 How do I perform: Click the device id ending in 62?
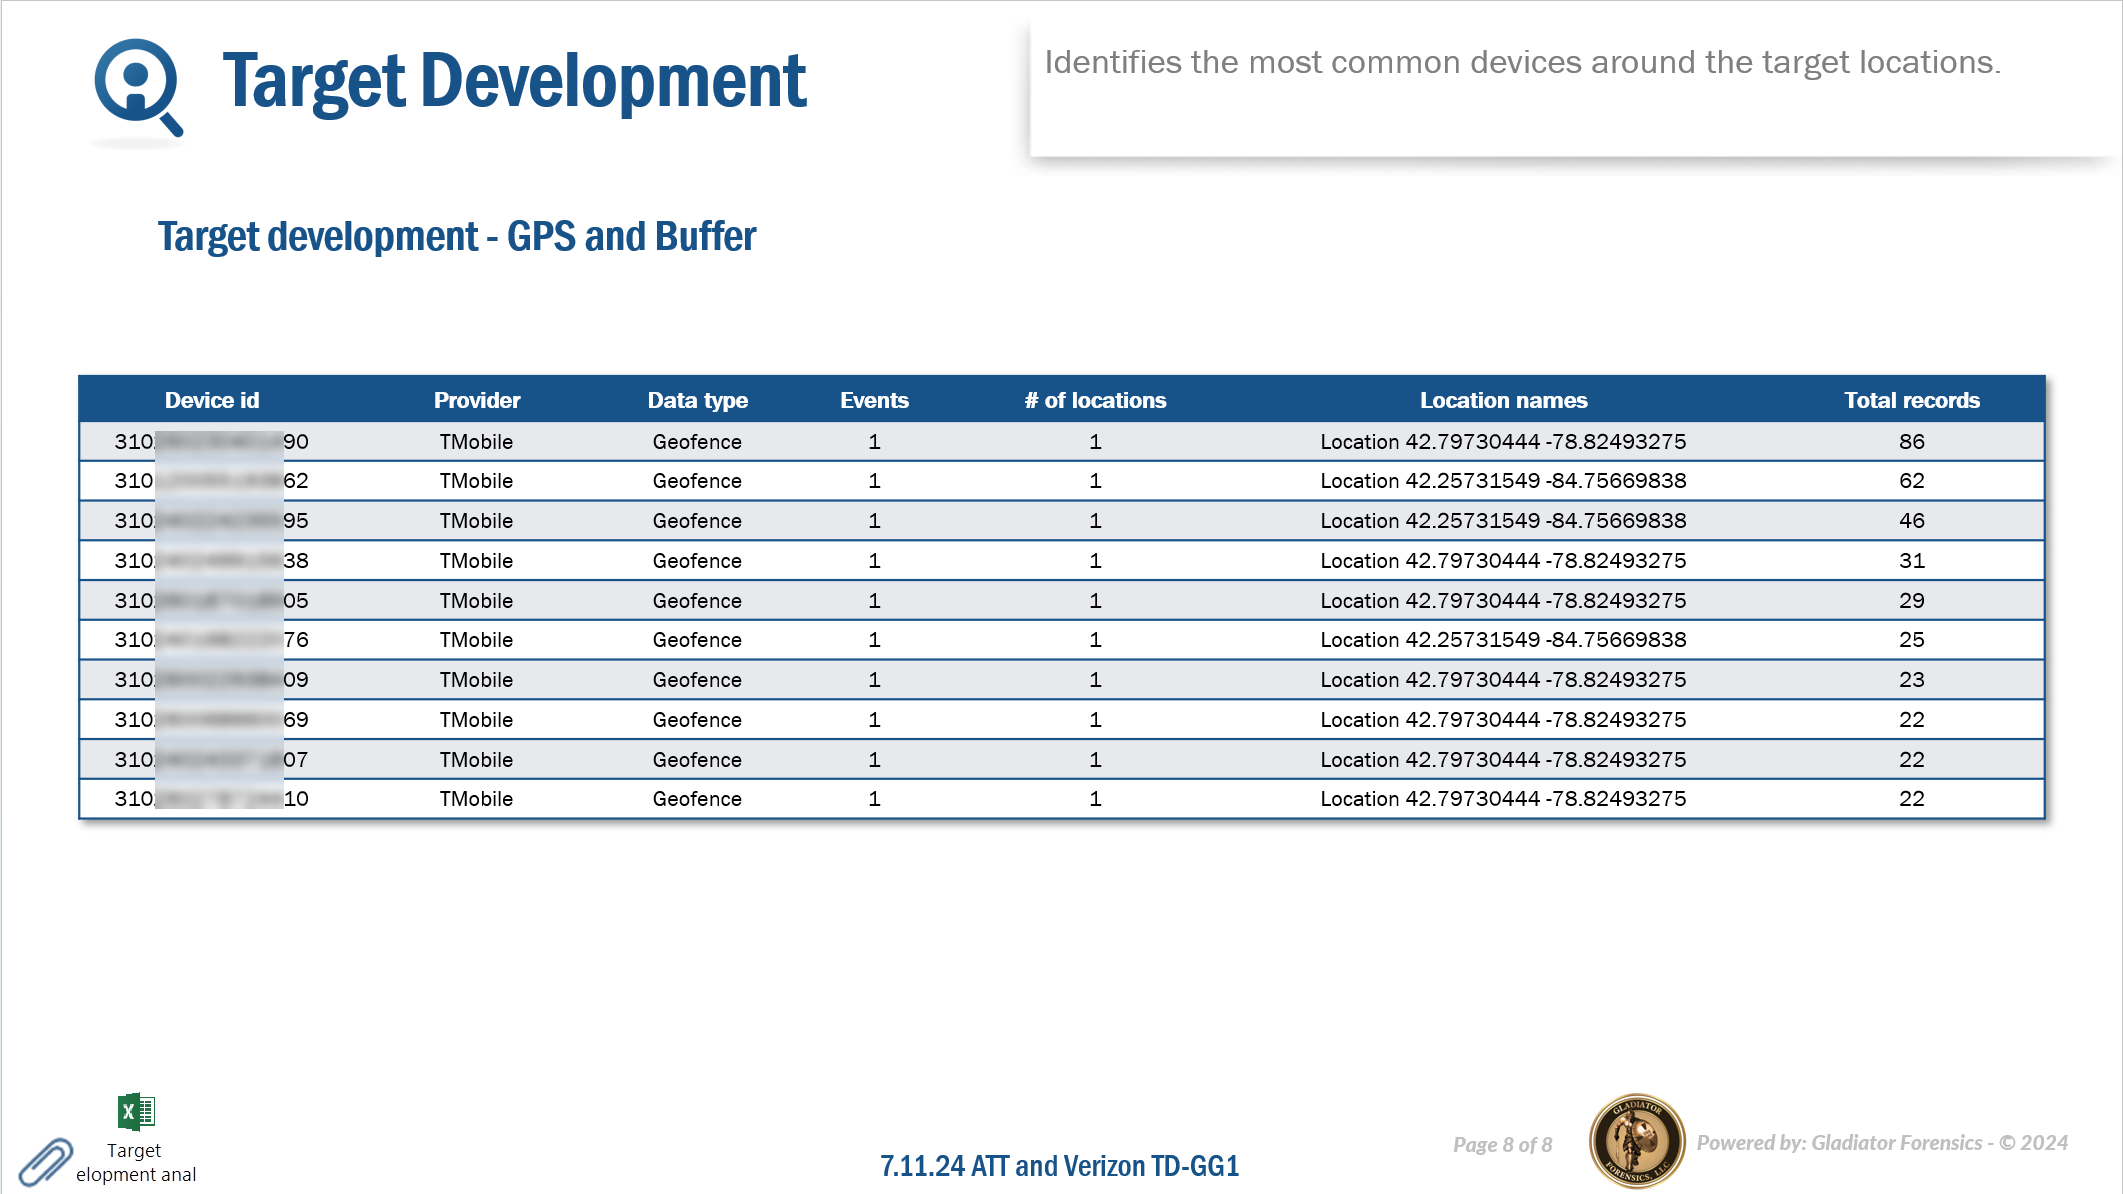point(211,481)
